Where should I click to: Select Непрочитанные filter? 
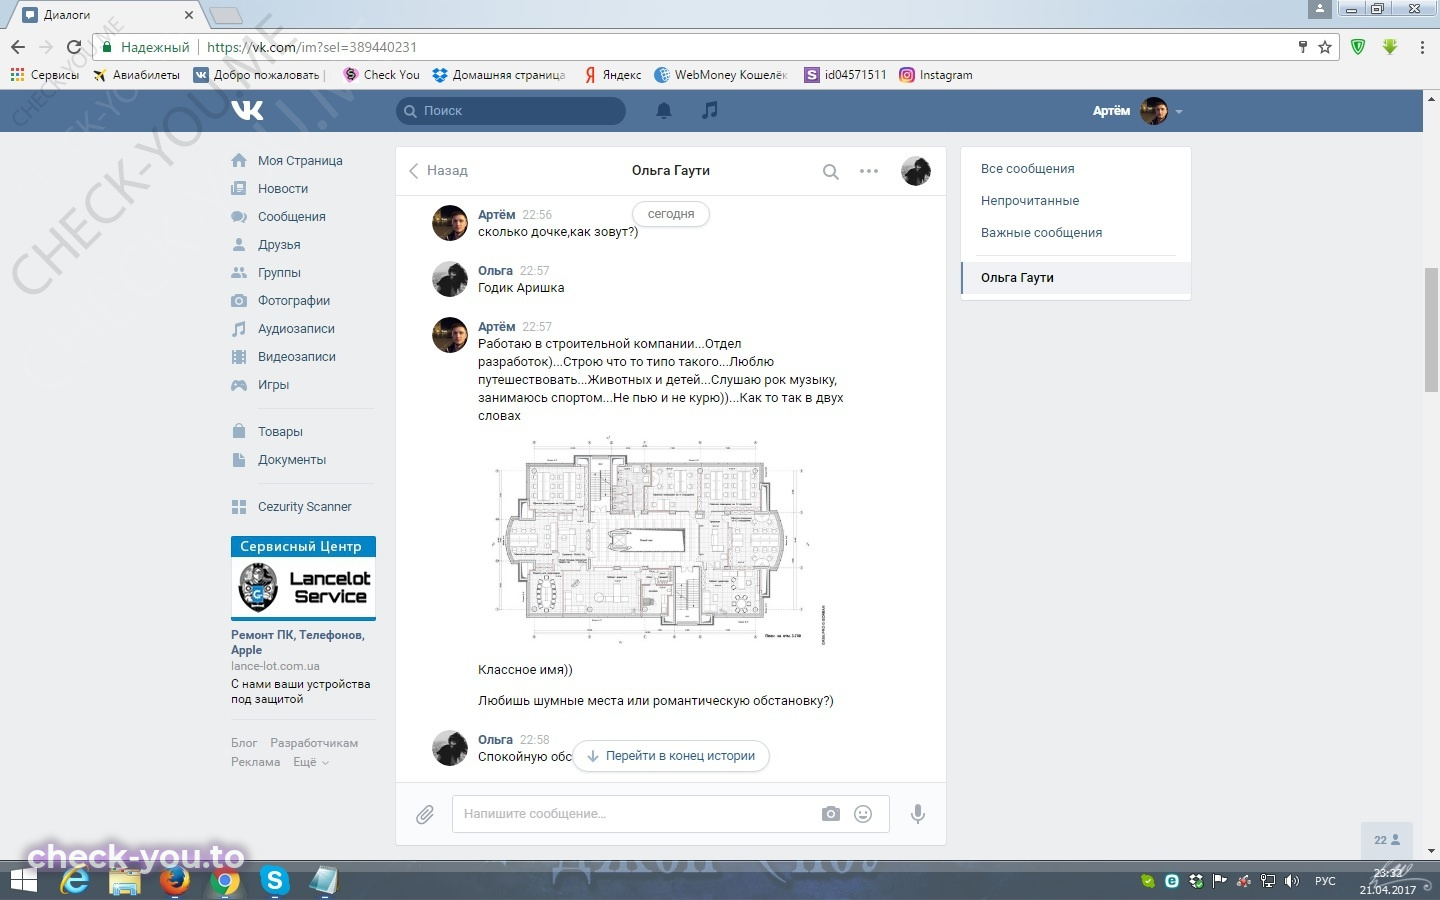click(x=1030, y=201)
